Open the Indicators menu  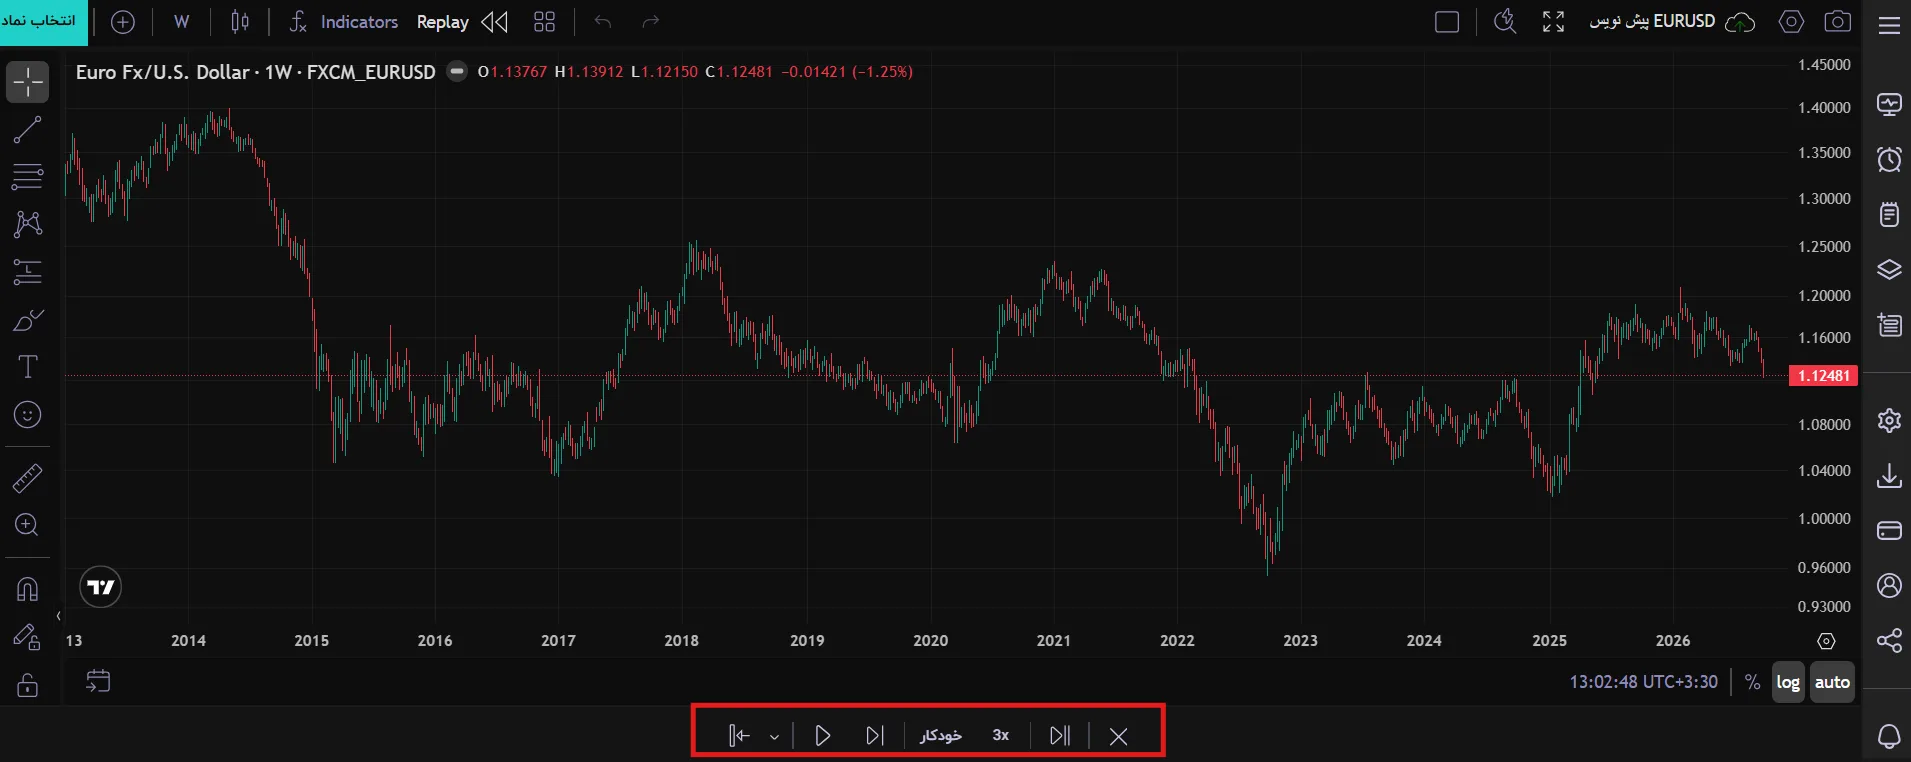pyautogui.click(x=344, y=22)
